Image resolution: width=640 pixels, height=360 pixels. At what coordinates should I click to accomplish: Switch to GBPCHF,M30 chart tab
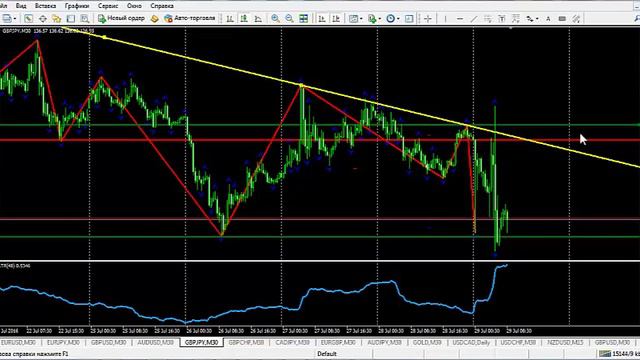247,342
